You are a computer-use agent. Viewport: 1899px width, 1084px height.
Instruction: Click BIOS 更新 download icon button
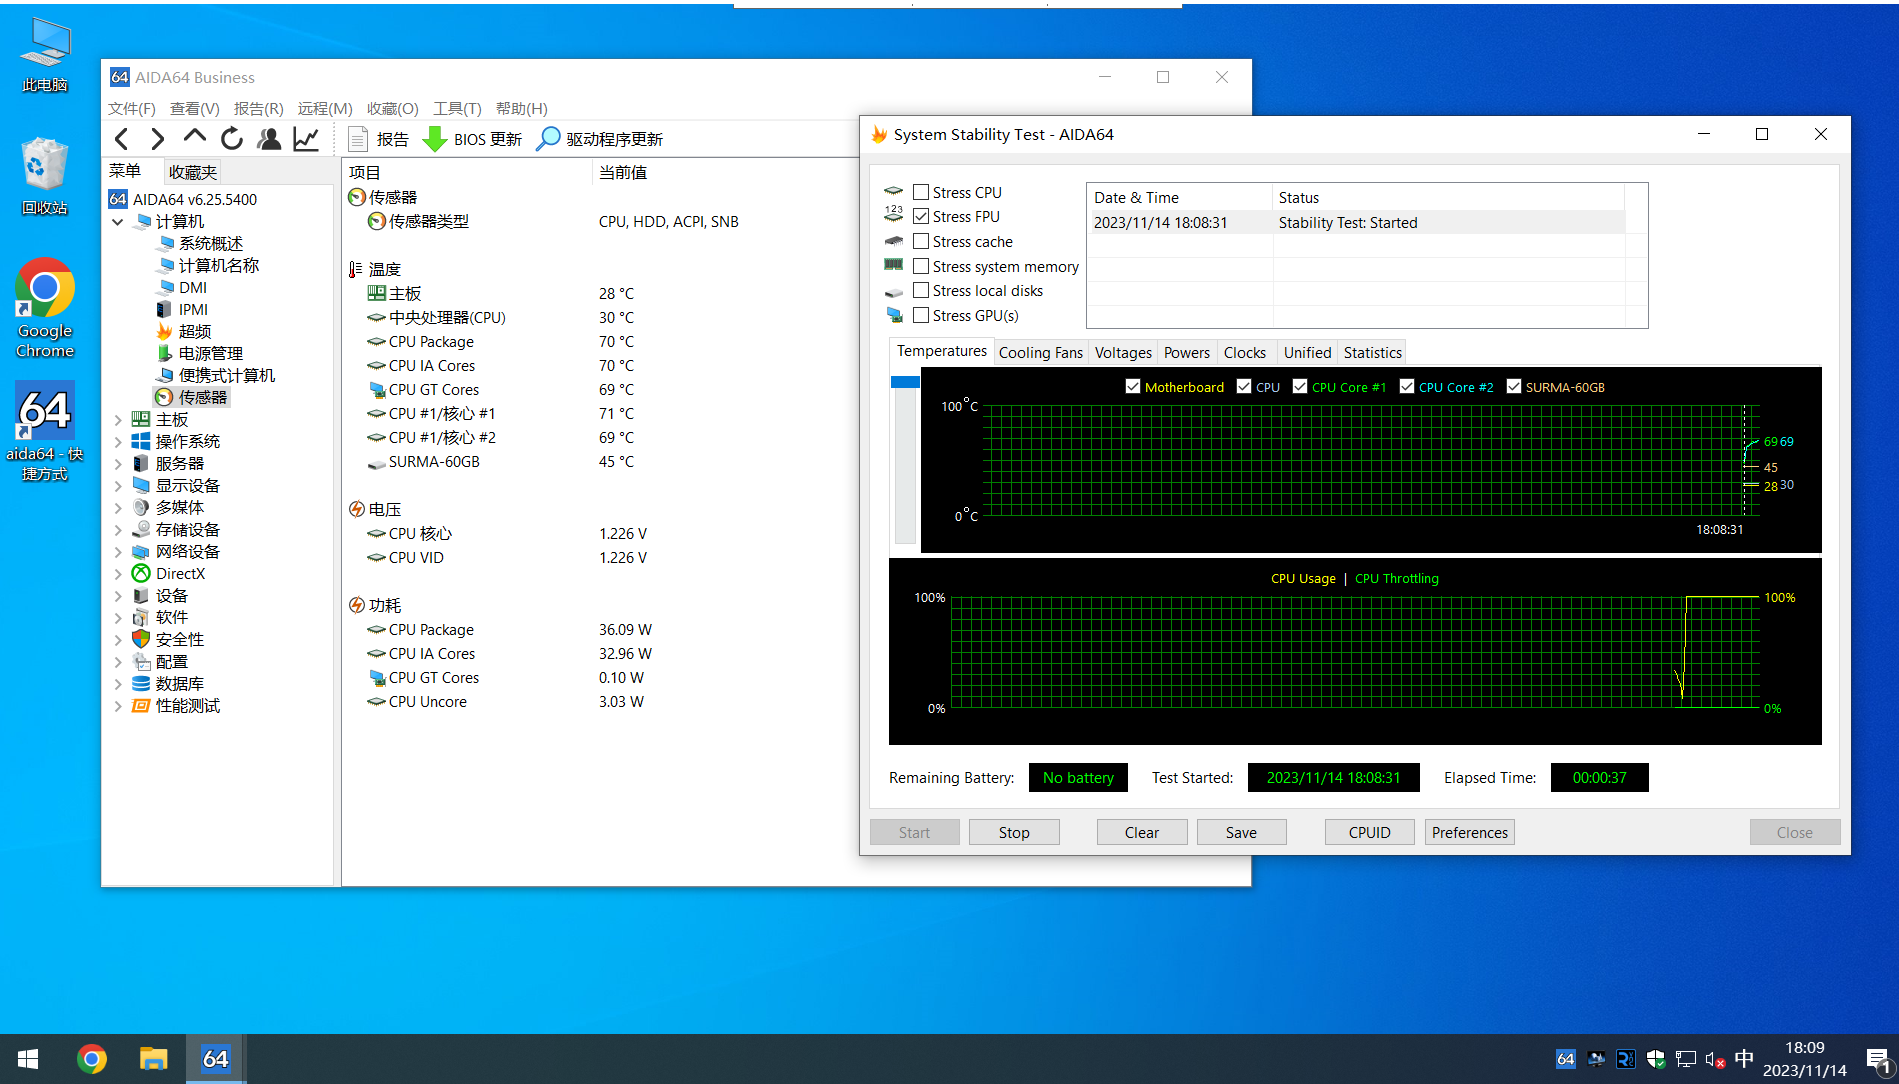[x=472, y=139]
